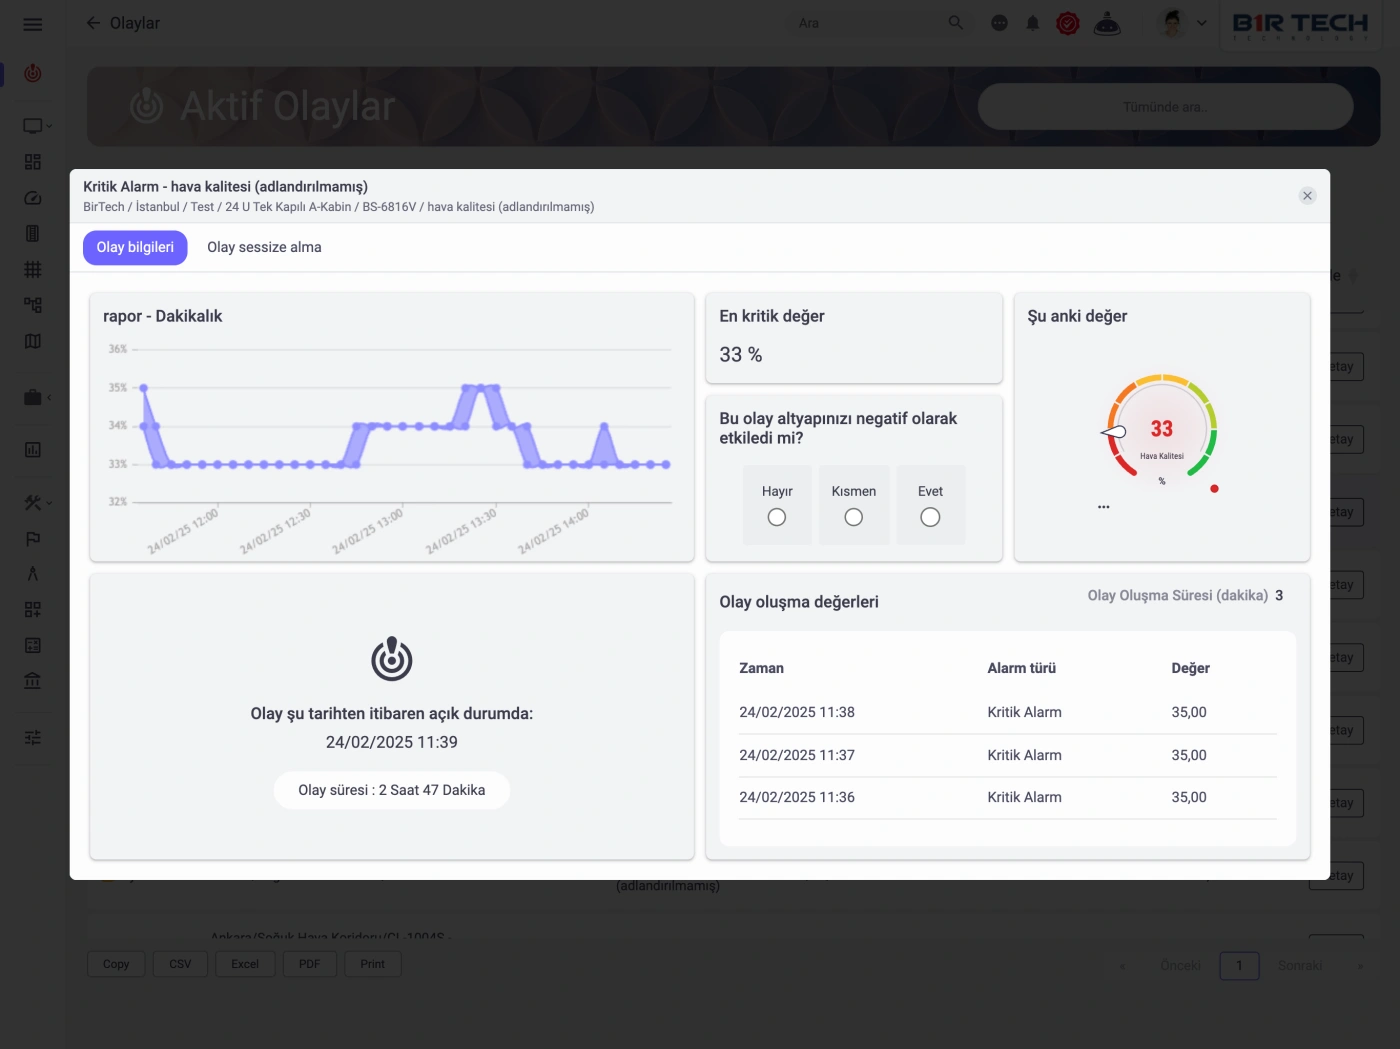Open the folded map sidebar icon

pyautogui.click(x=33, y=341)
